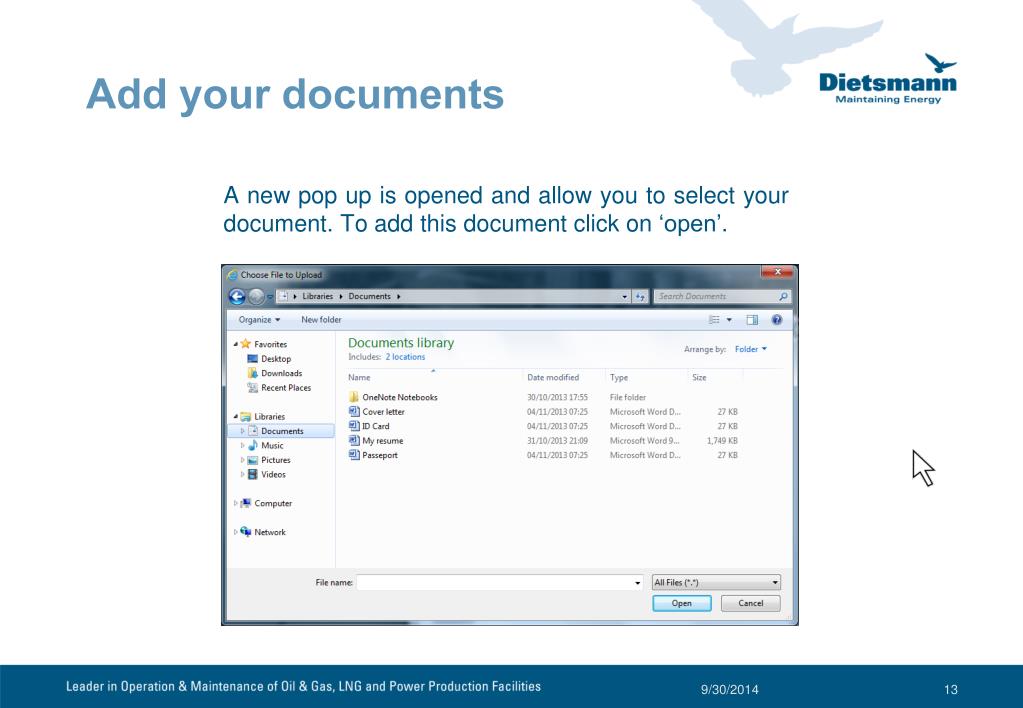Click the Computer icon in sidebar

click(245, 503)
